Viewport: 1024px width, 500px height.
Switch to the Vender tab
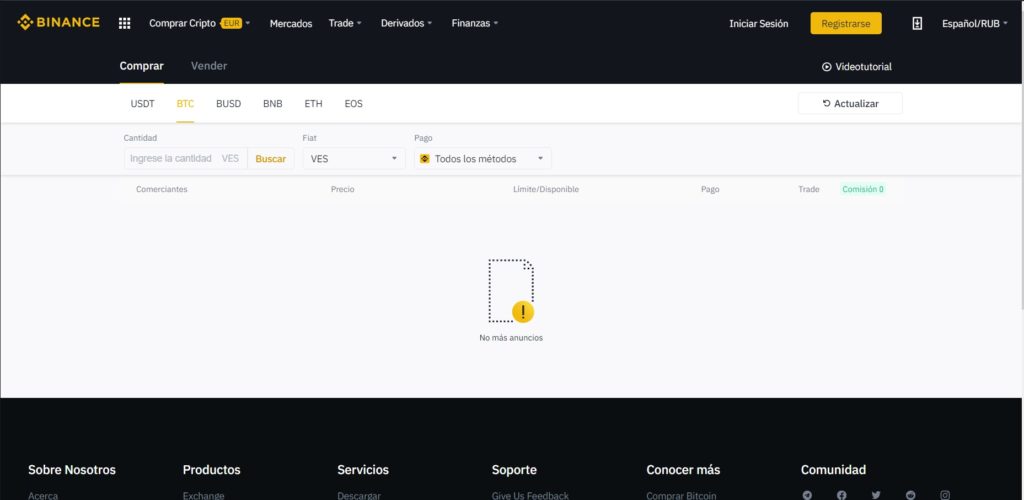pyautogui.click(x=209, y=66)
